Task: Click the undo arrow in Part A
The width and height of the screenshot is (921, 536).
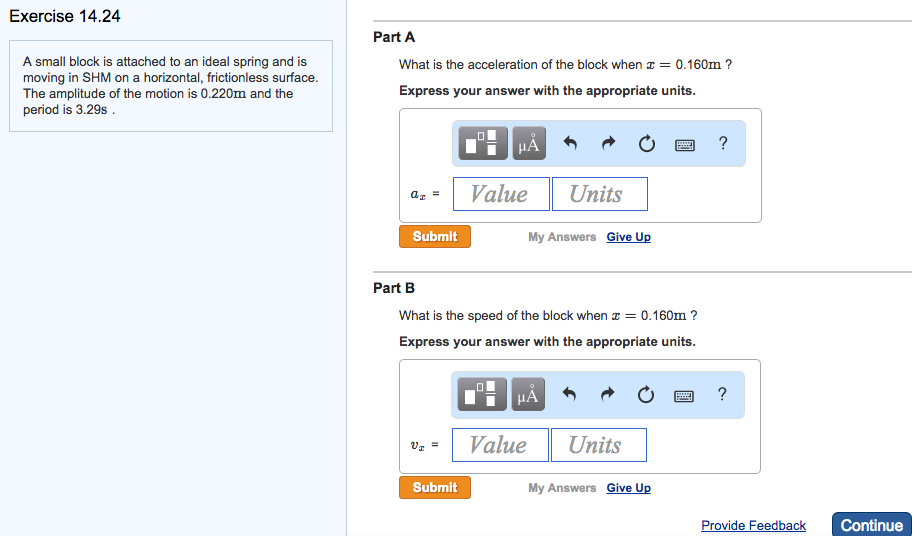Action: tap(571, 144)
